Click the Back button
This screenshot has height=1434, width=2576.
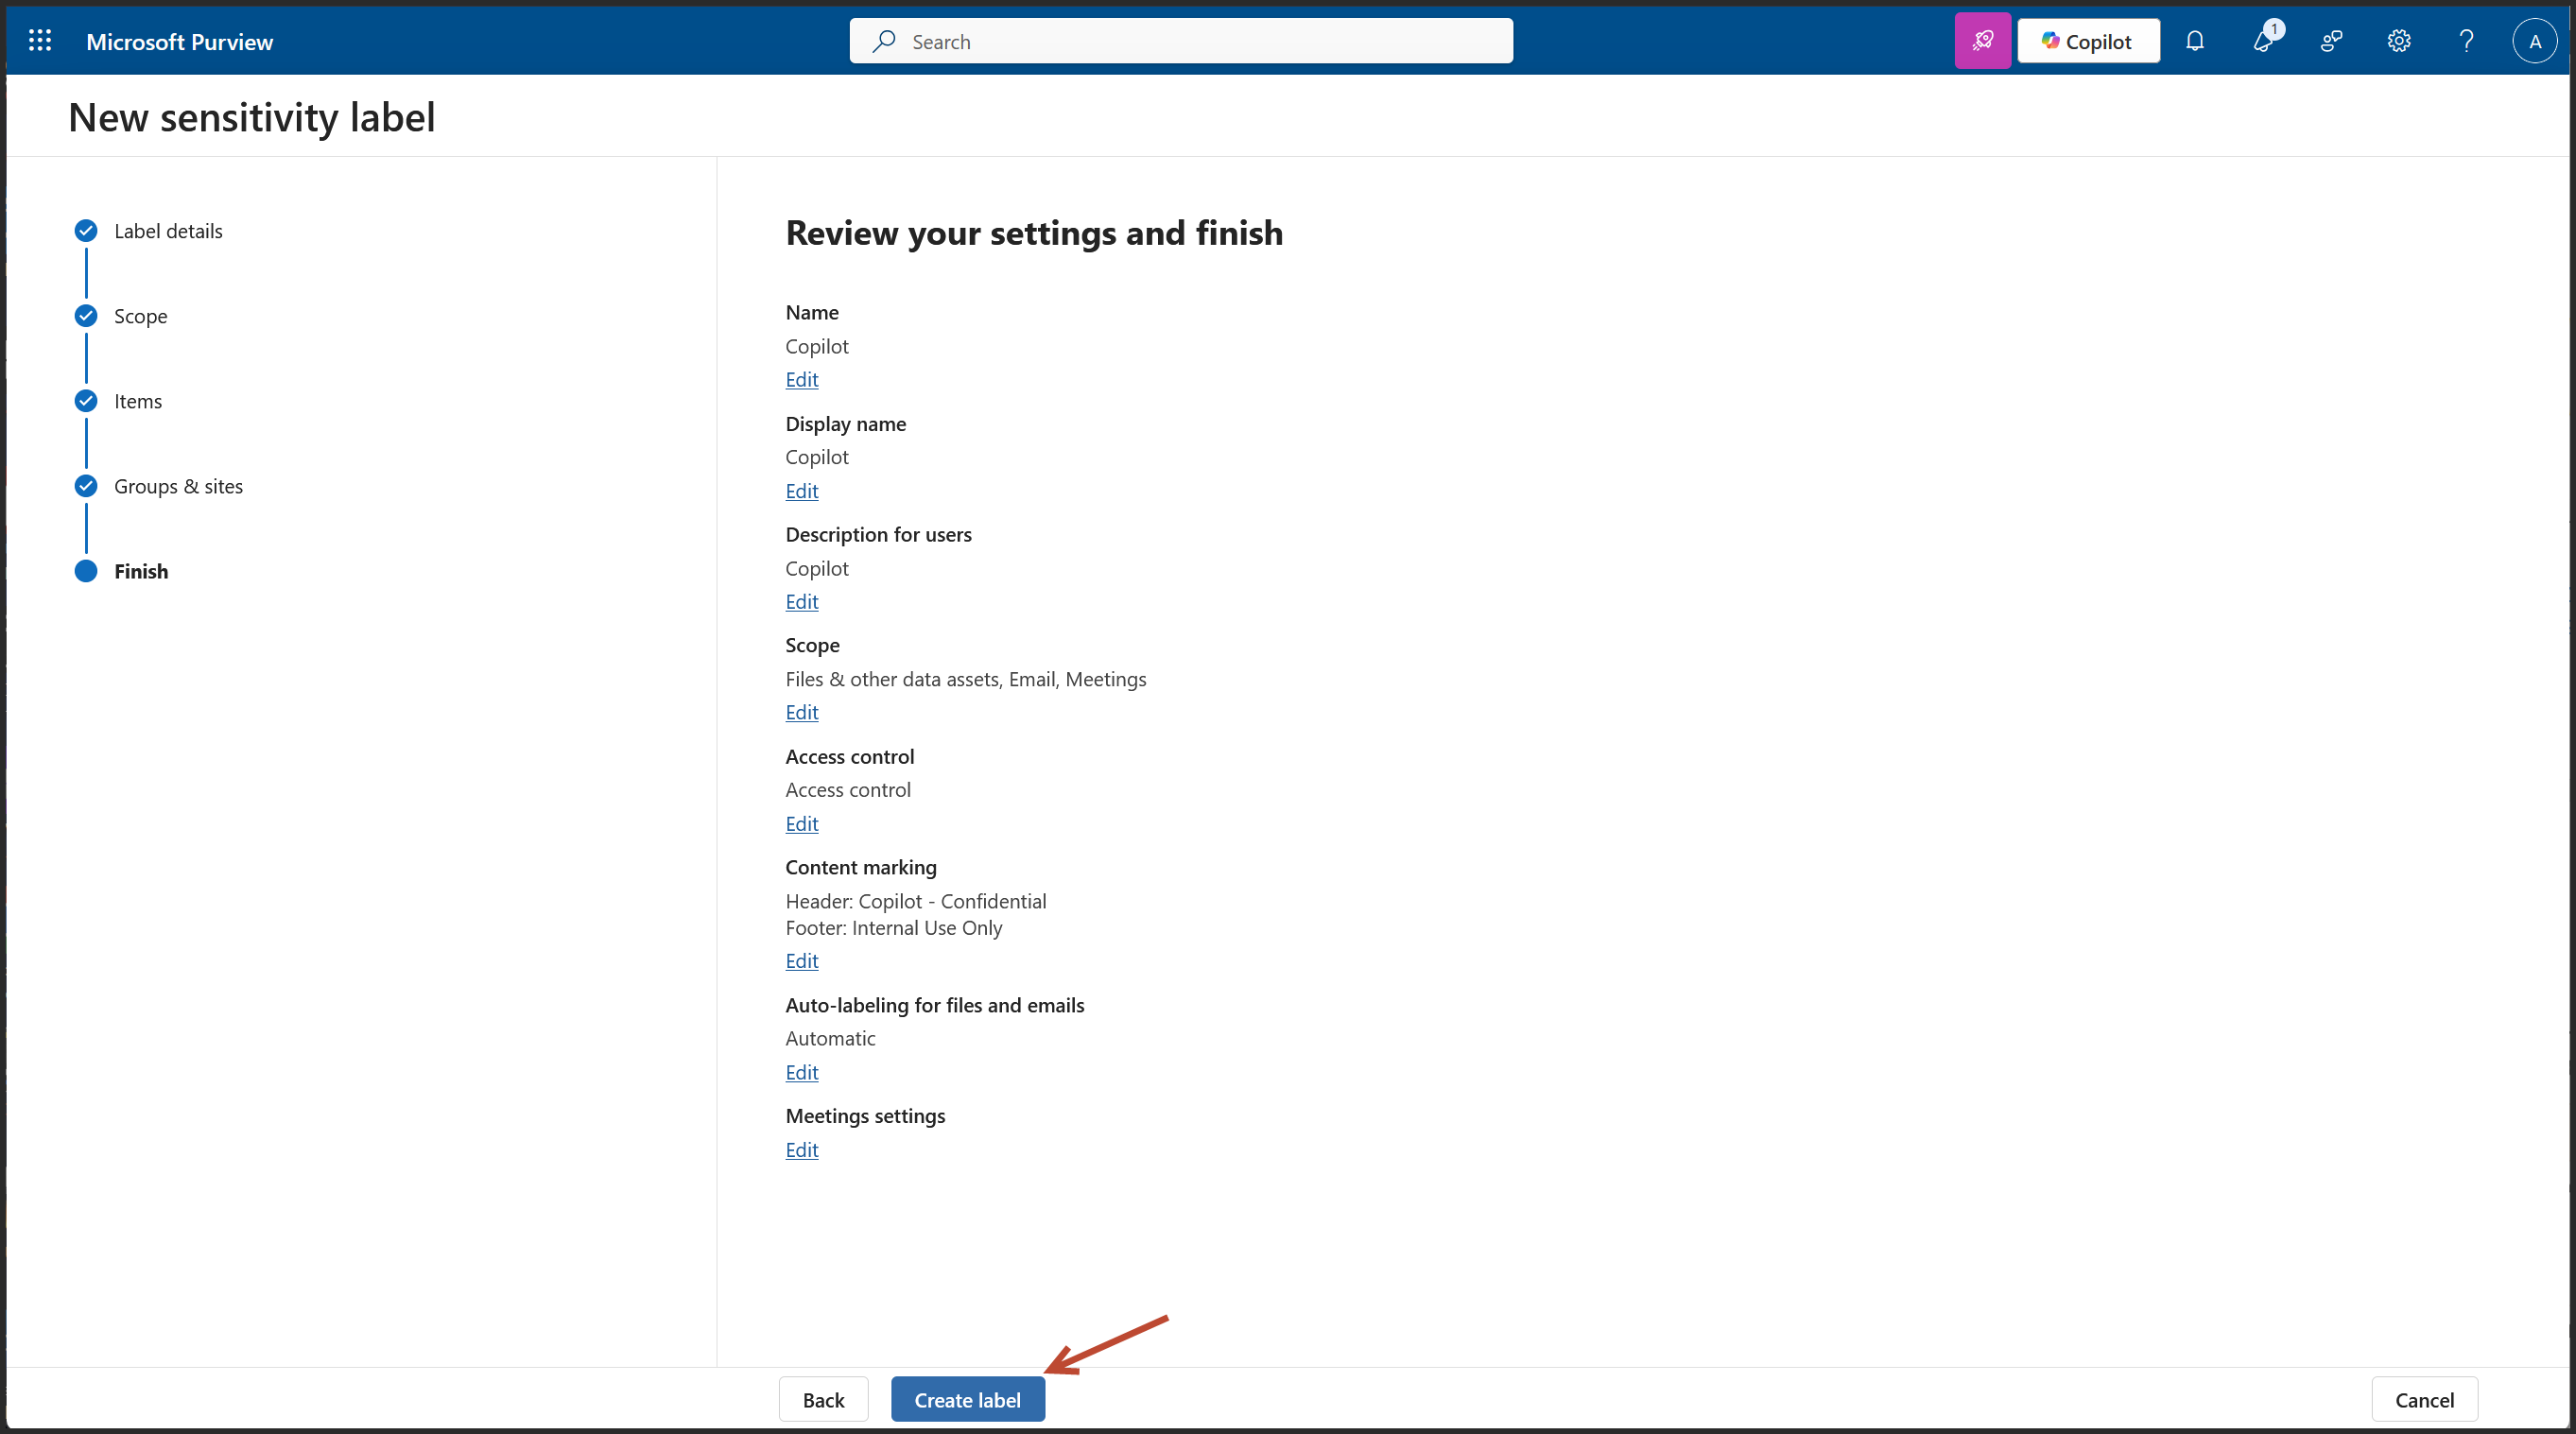tap(823, 1399)
